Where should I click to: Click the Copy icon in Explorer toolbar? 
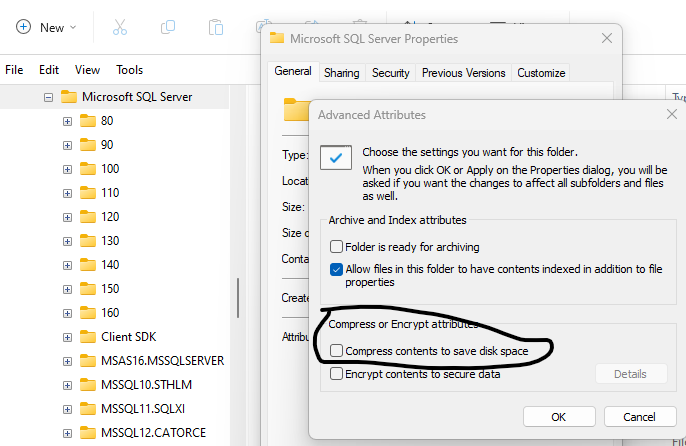pyautogui.click(x=168, y=27)
